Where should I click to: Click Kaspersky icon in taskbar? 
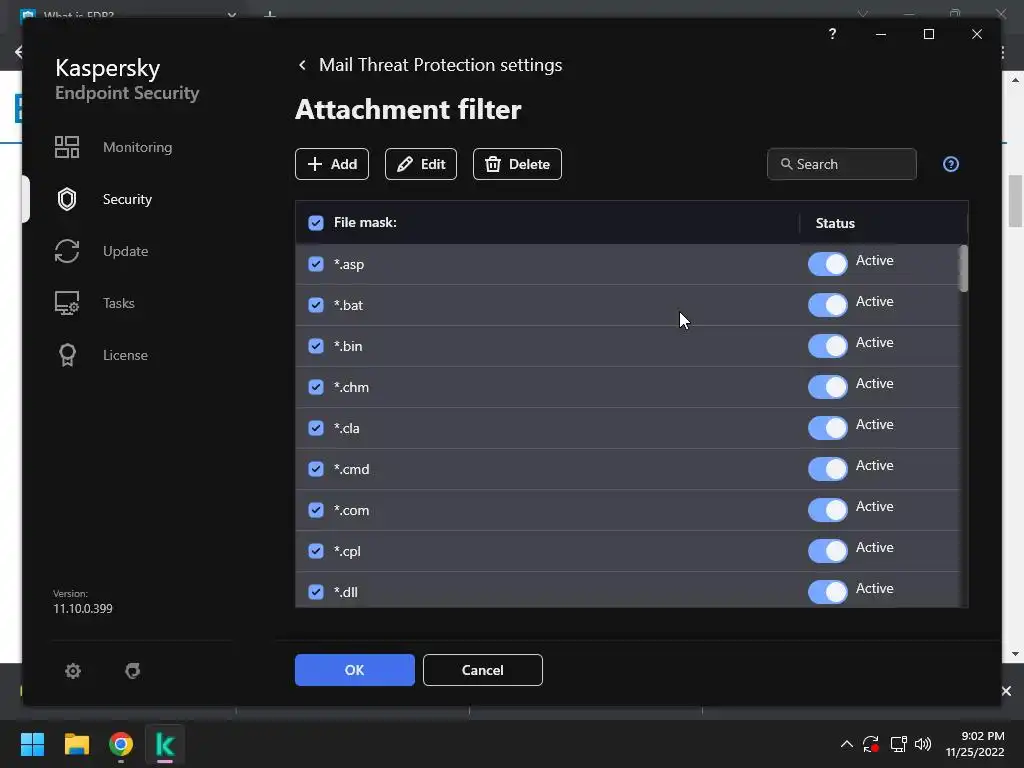click(x=165, y=744)
